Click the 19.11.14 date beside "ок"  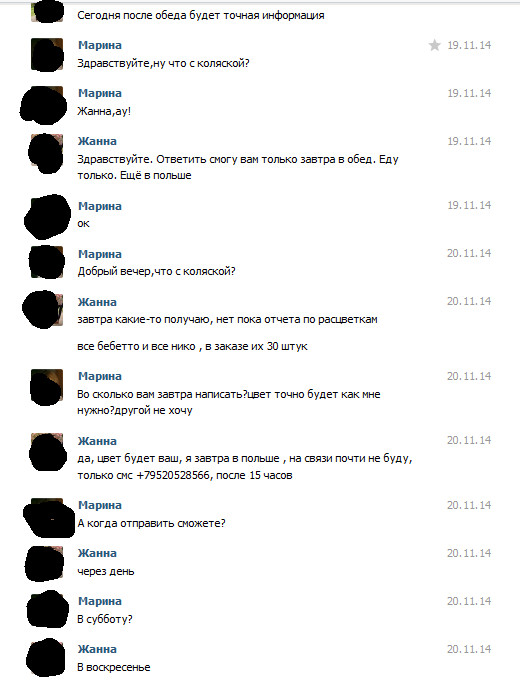click(469, 205)
